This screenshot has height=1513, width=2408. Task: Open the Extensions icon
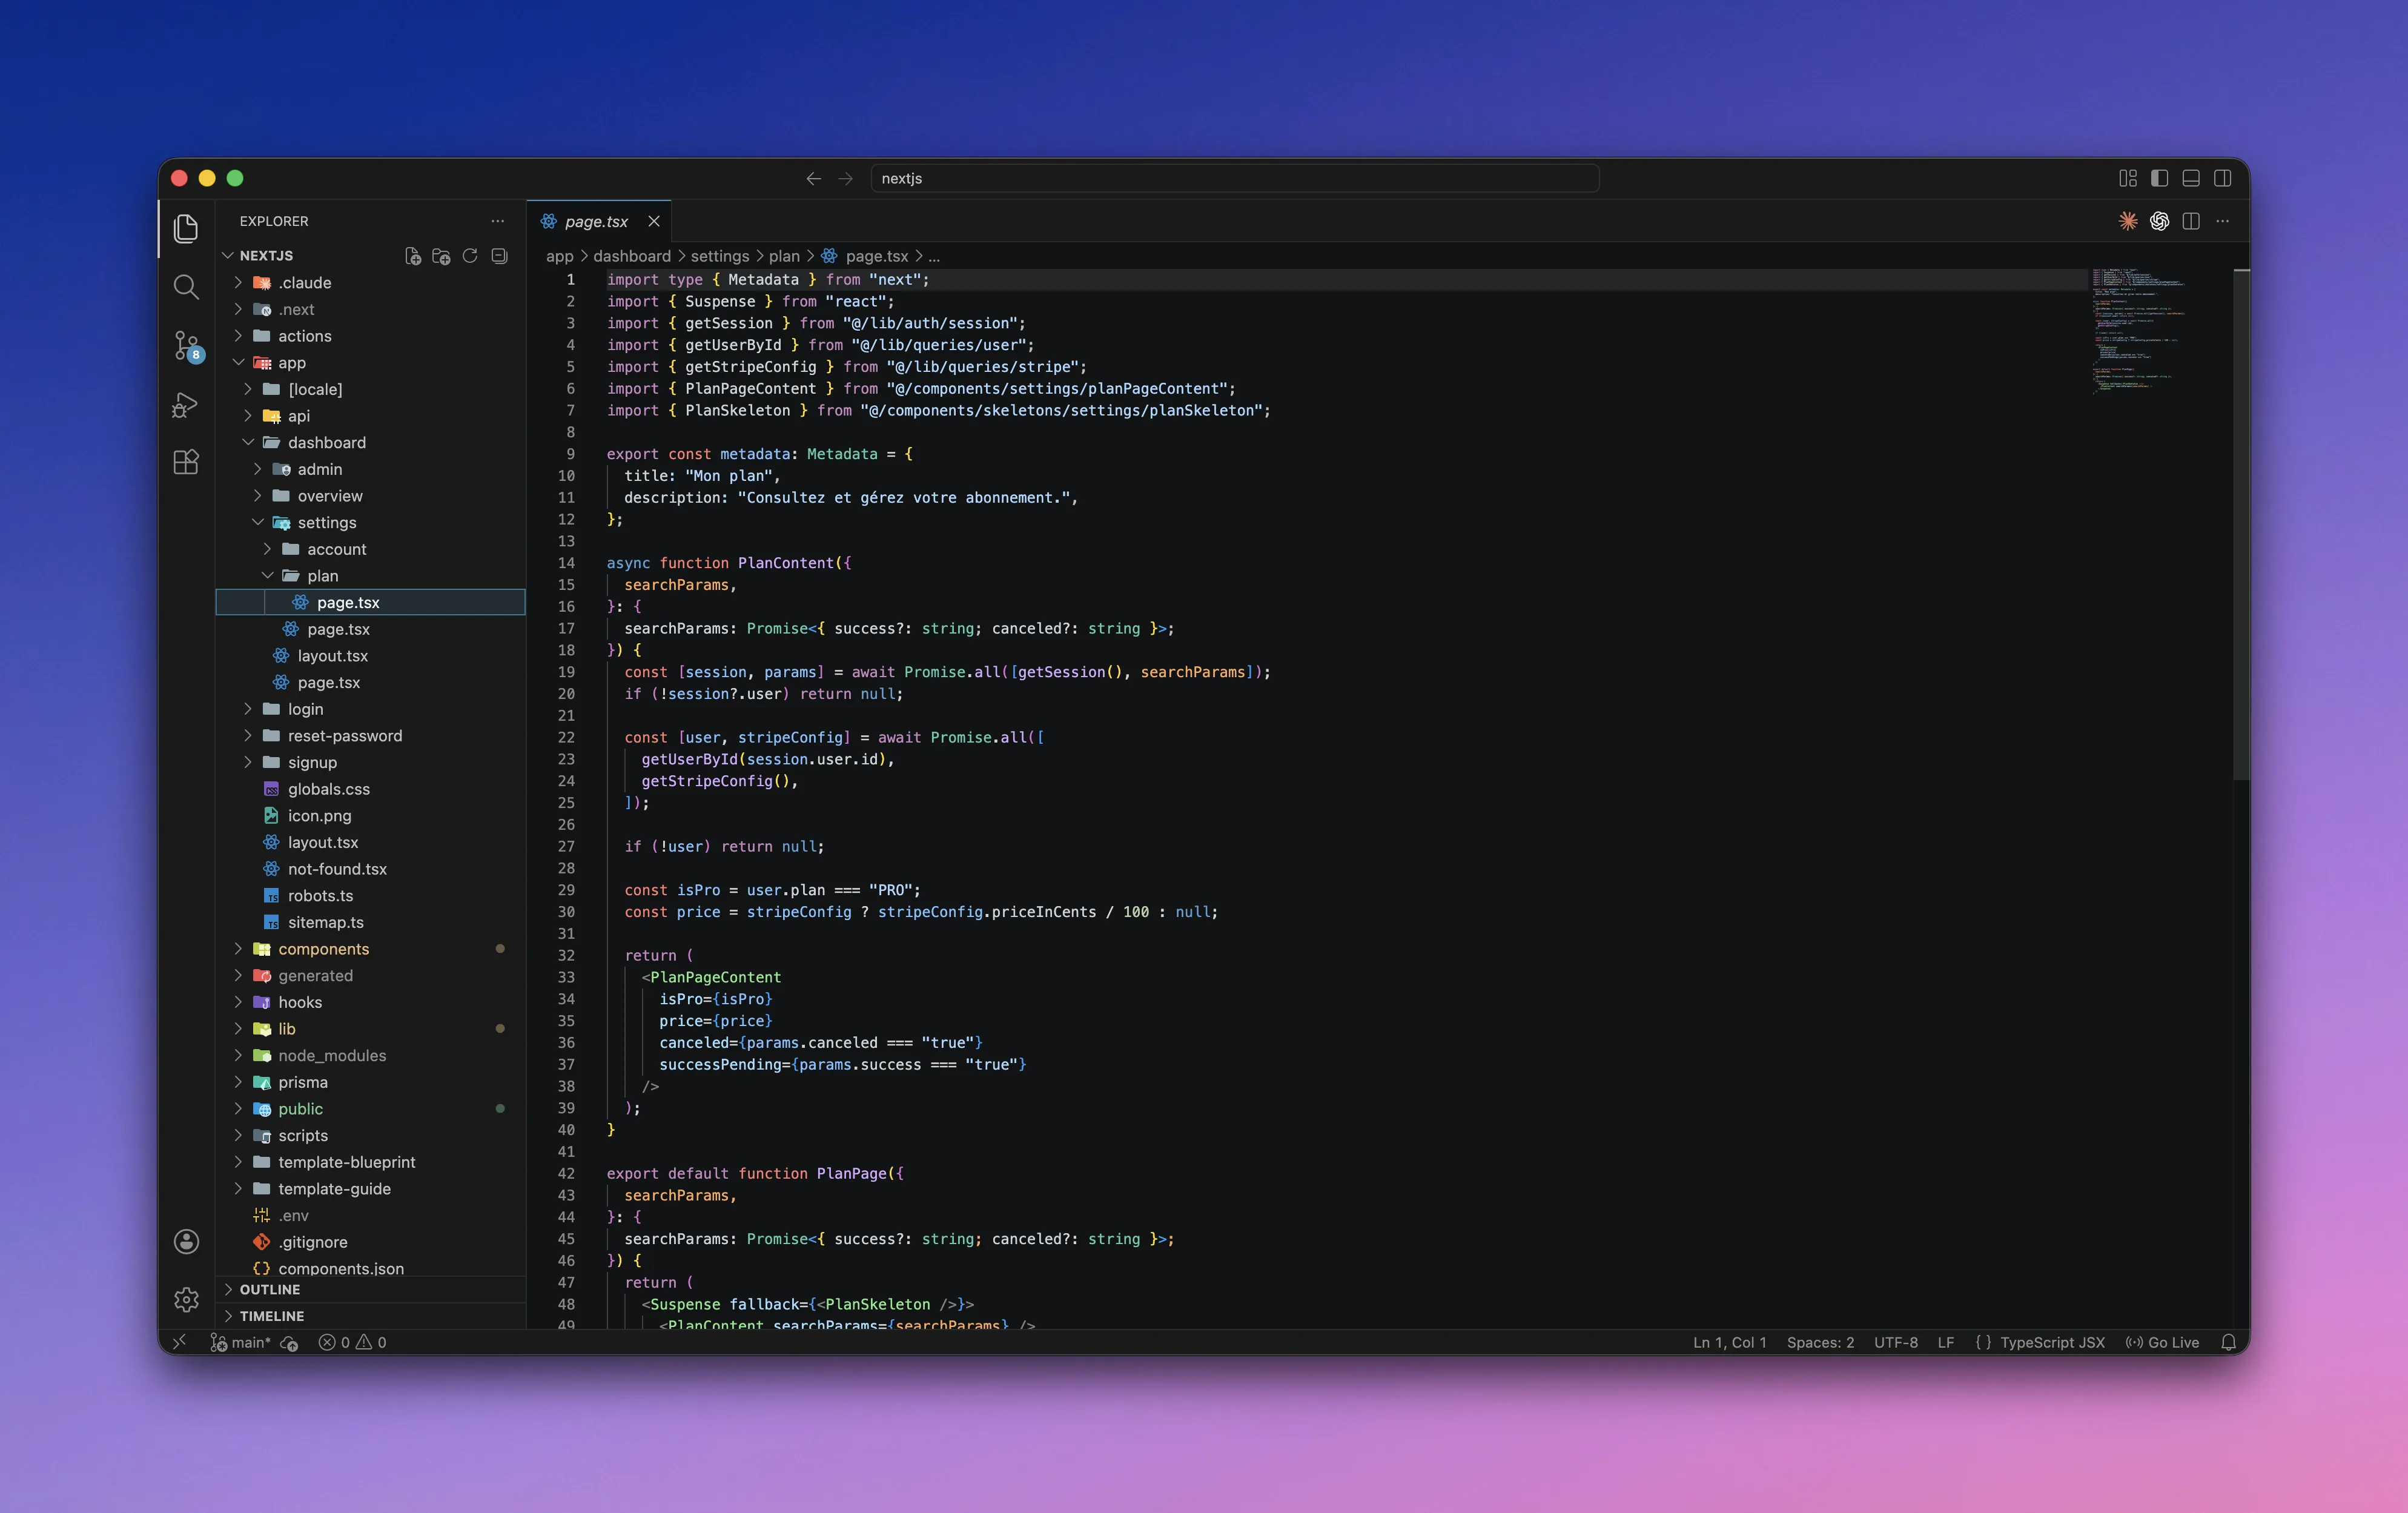point(186,462)
